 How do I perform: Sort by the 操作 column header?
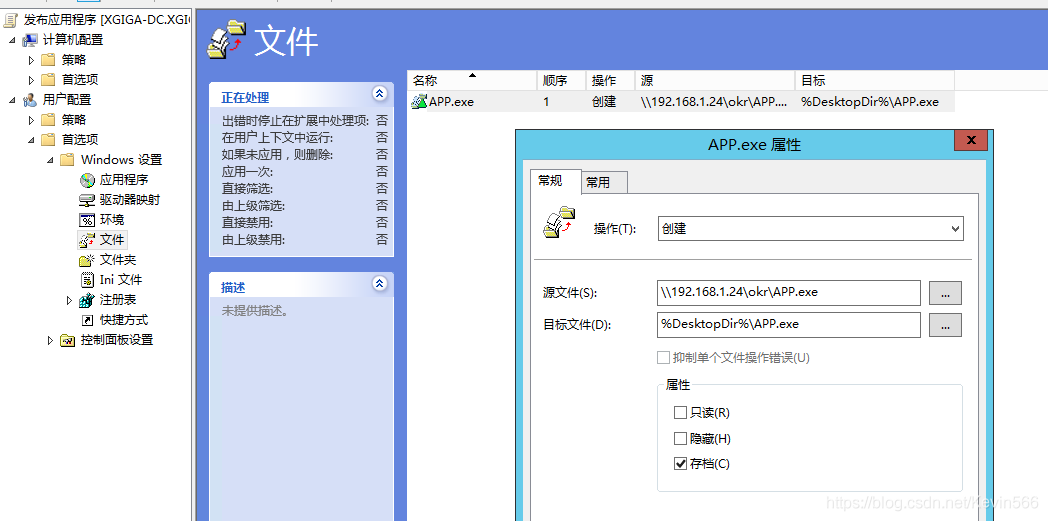coord(610,81)
